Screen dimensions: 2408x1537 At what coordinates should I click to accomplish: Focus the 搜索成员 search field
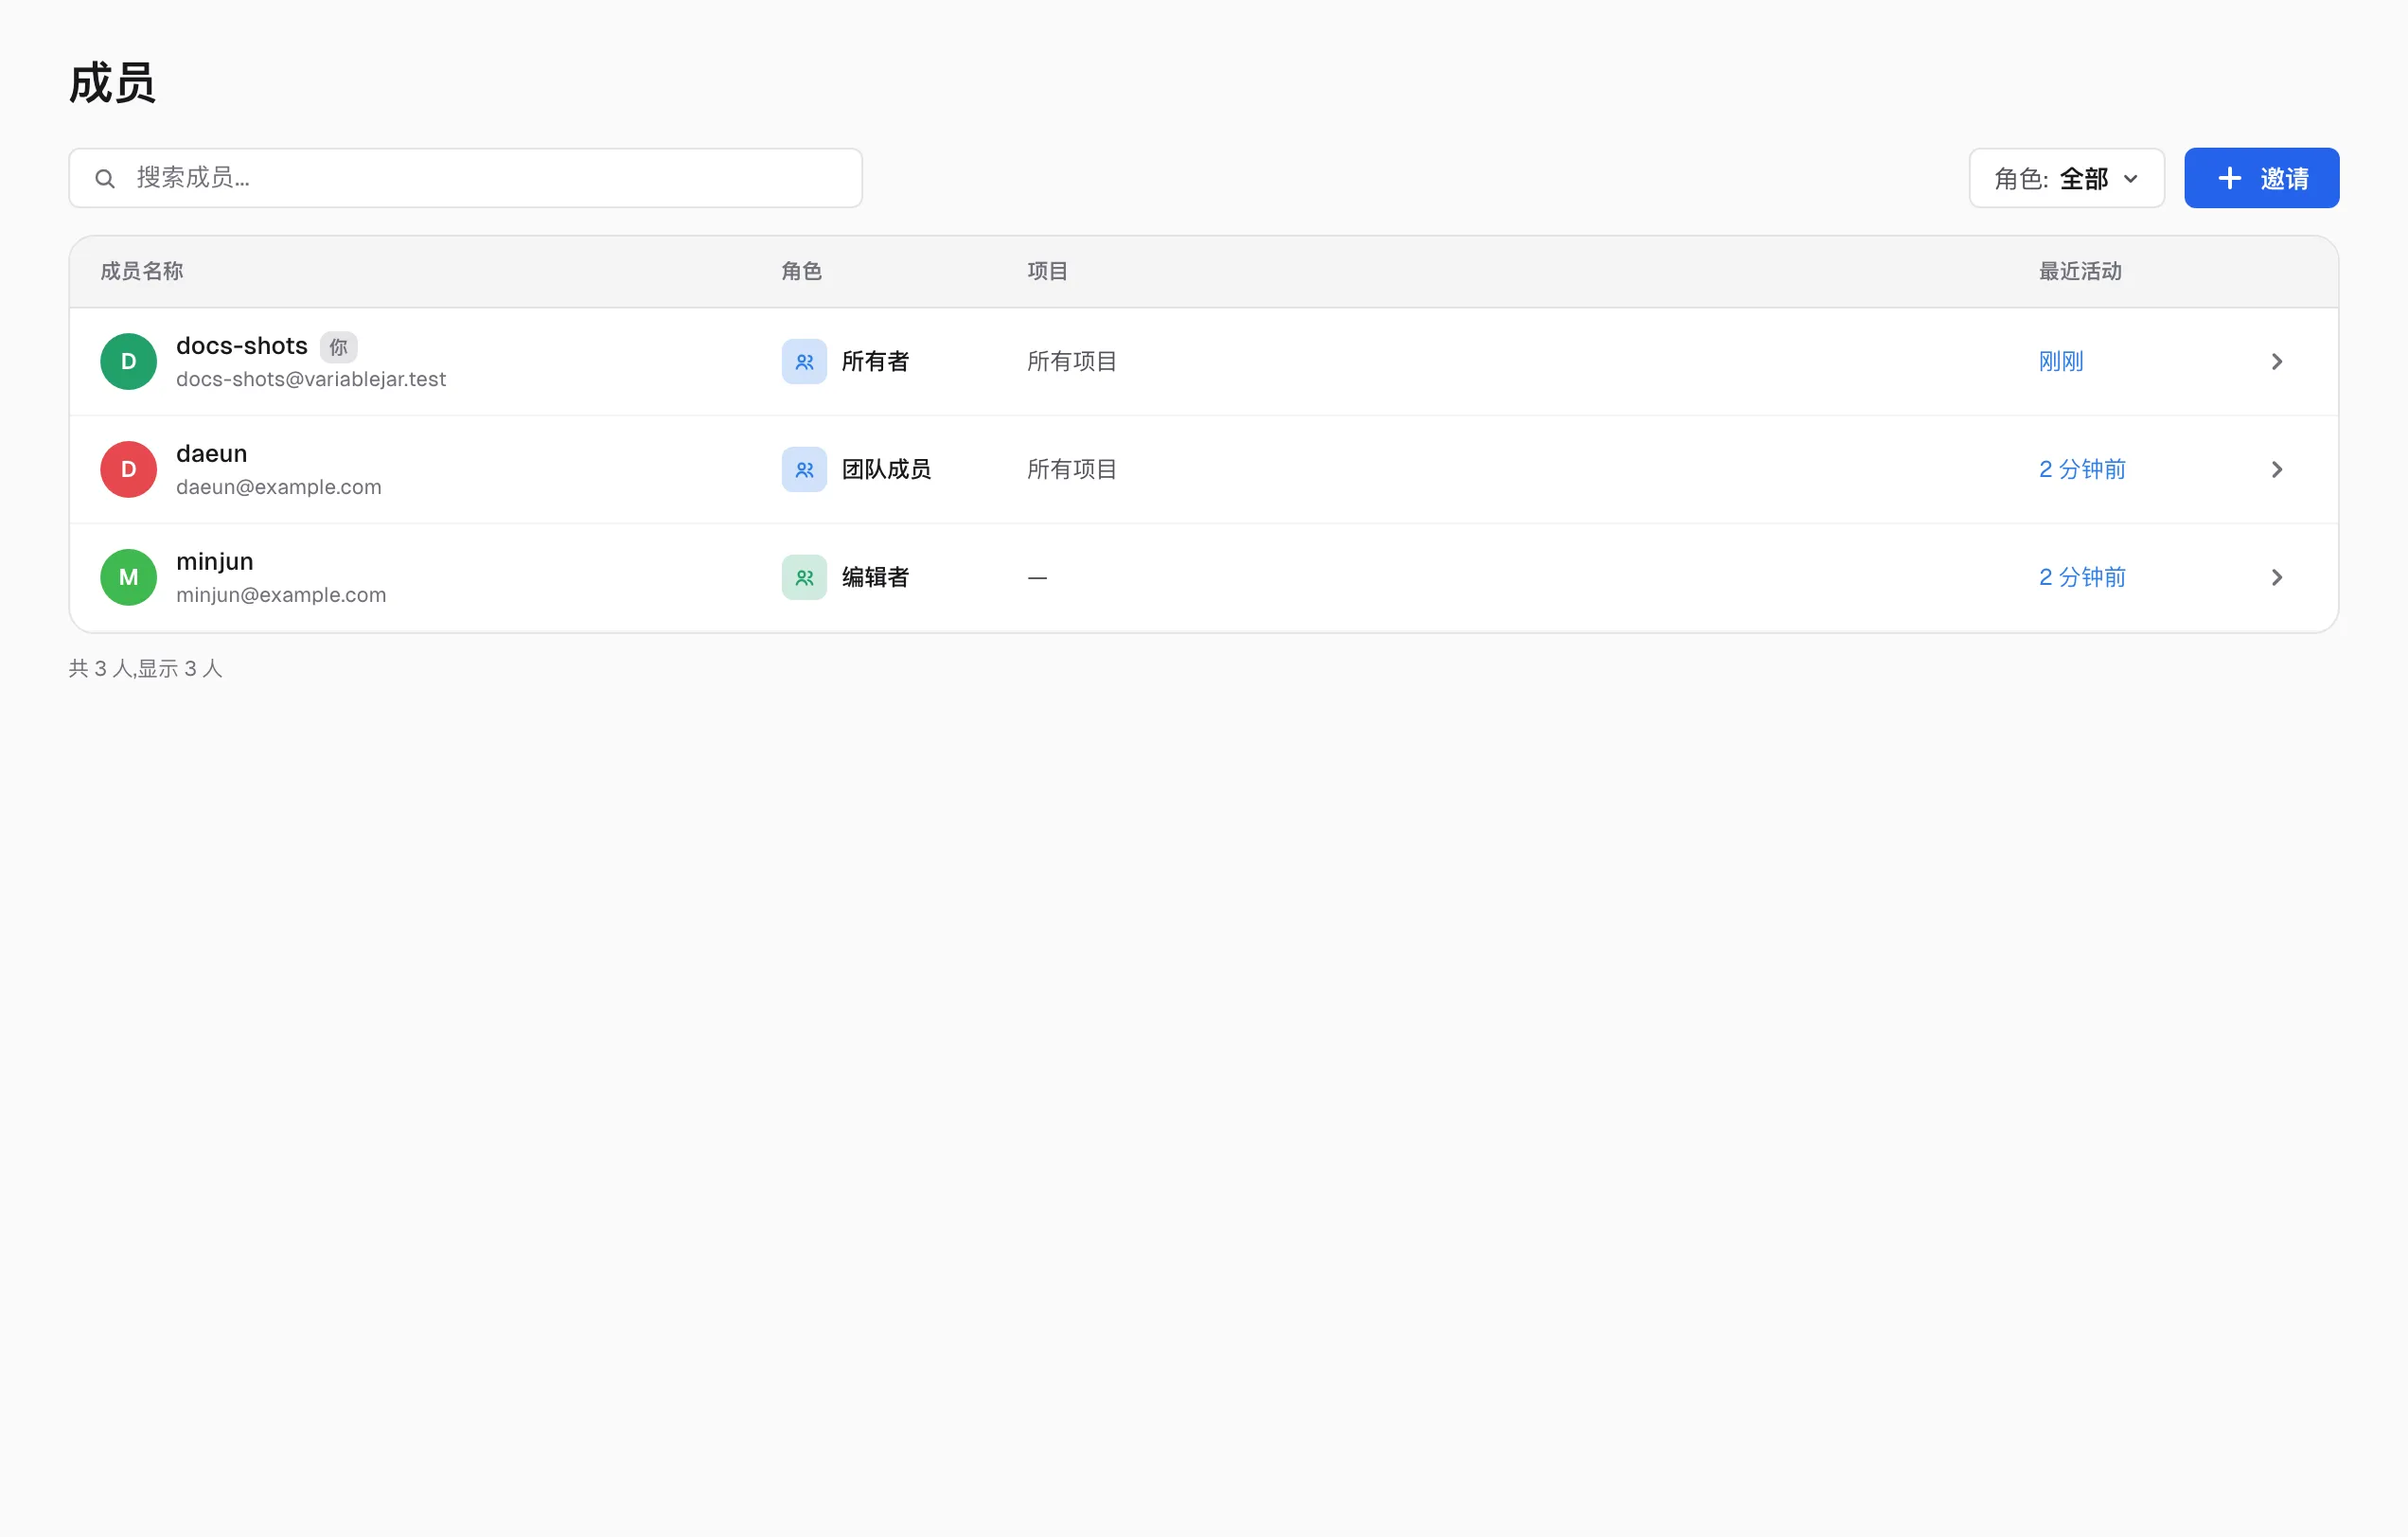465,178
